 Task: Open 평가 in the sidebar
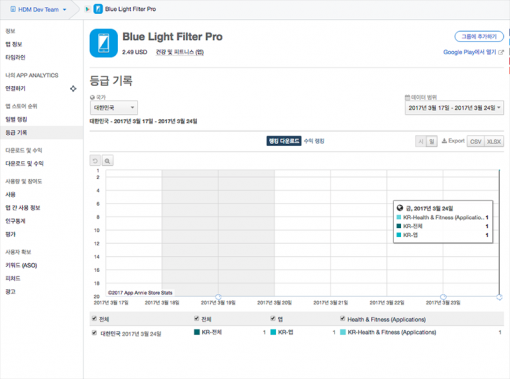[10, 234]
